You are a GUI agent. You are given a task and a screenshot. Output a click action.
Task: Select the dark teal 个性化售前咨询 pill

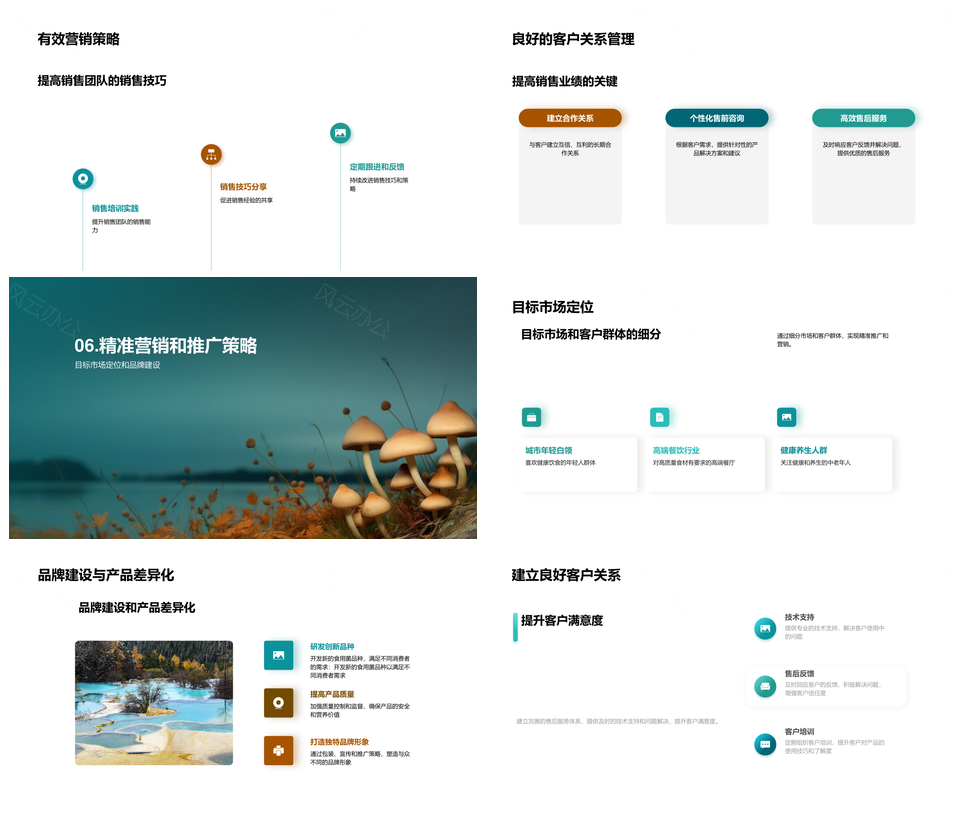717,118
